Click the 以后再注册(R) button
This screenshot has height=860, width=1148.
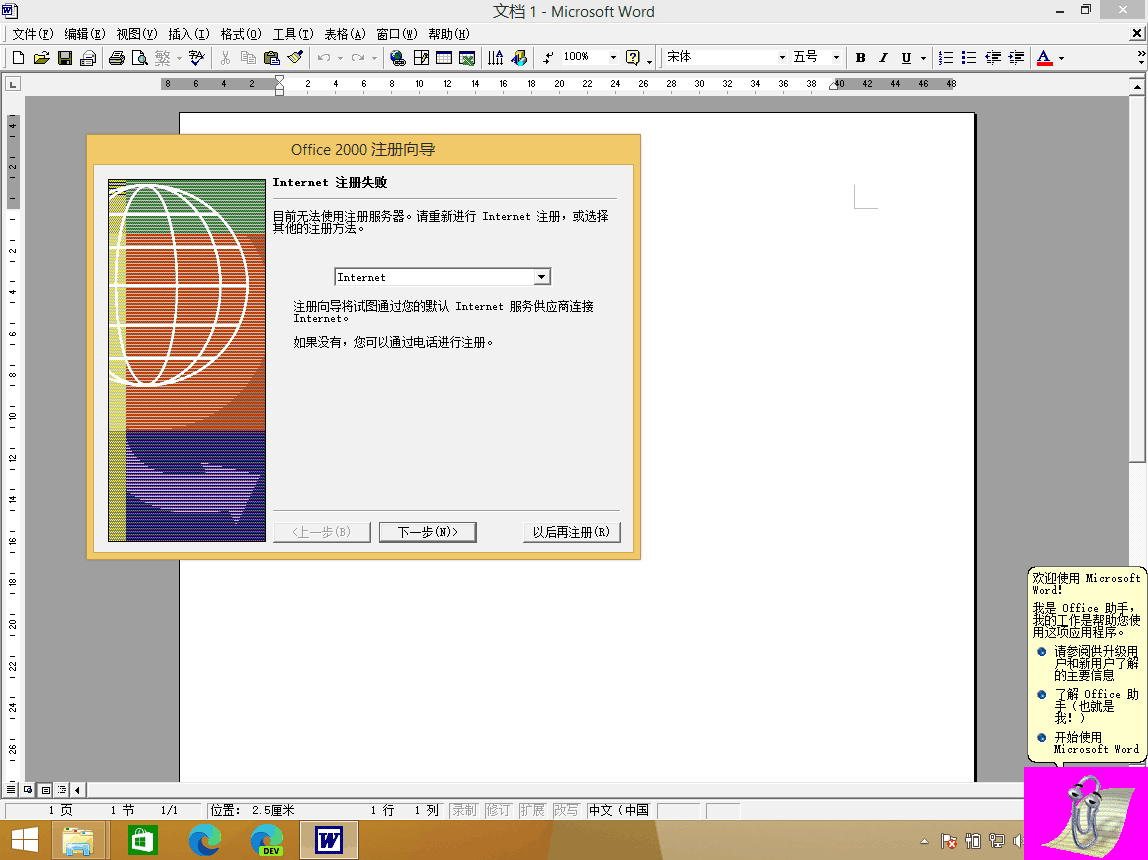click(x=571, y=532)
